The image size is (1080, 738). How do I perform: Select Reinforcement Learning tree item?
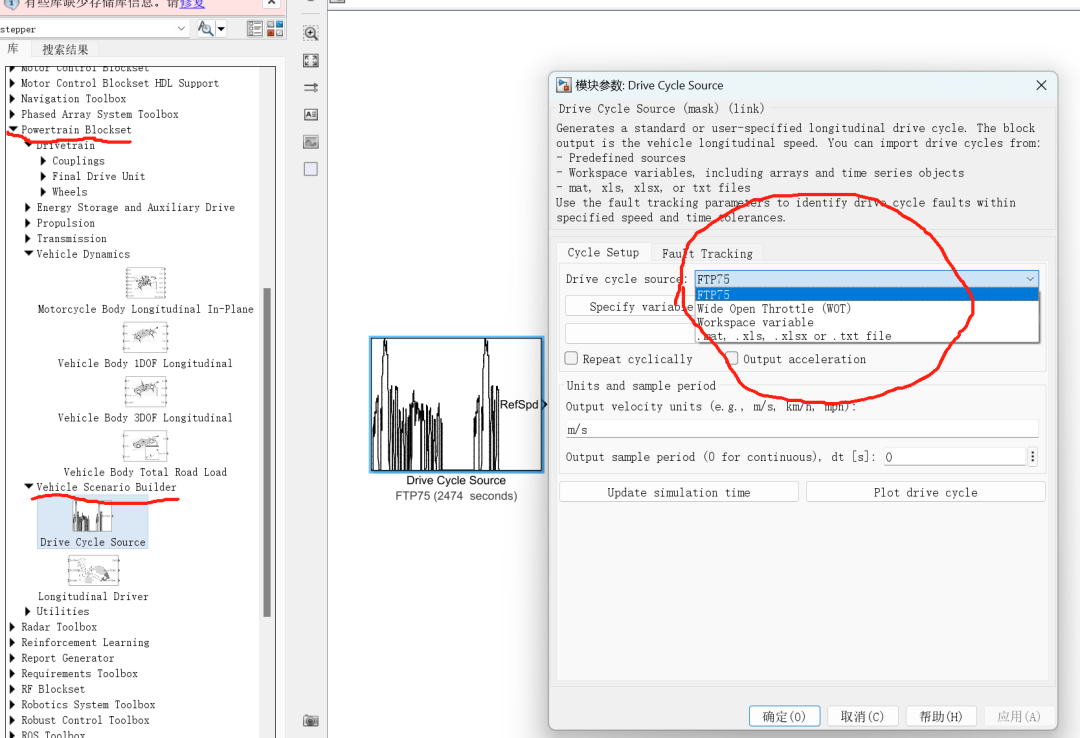tap(85, 642)
